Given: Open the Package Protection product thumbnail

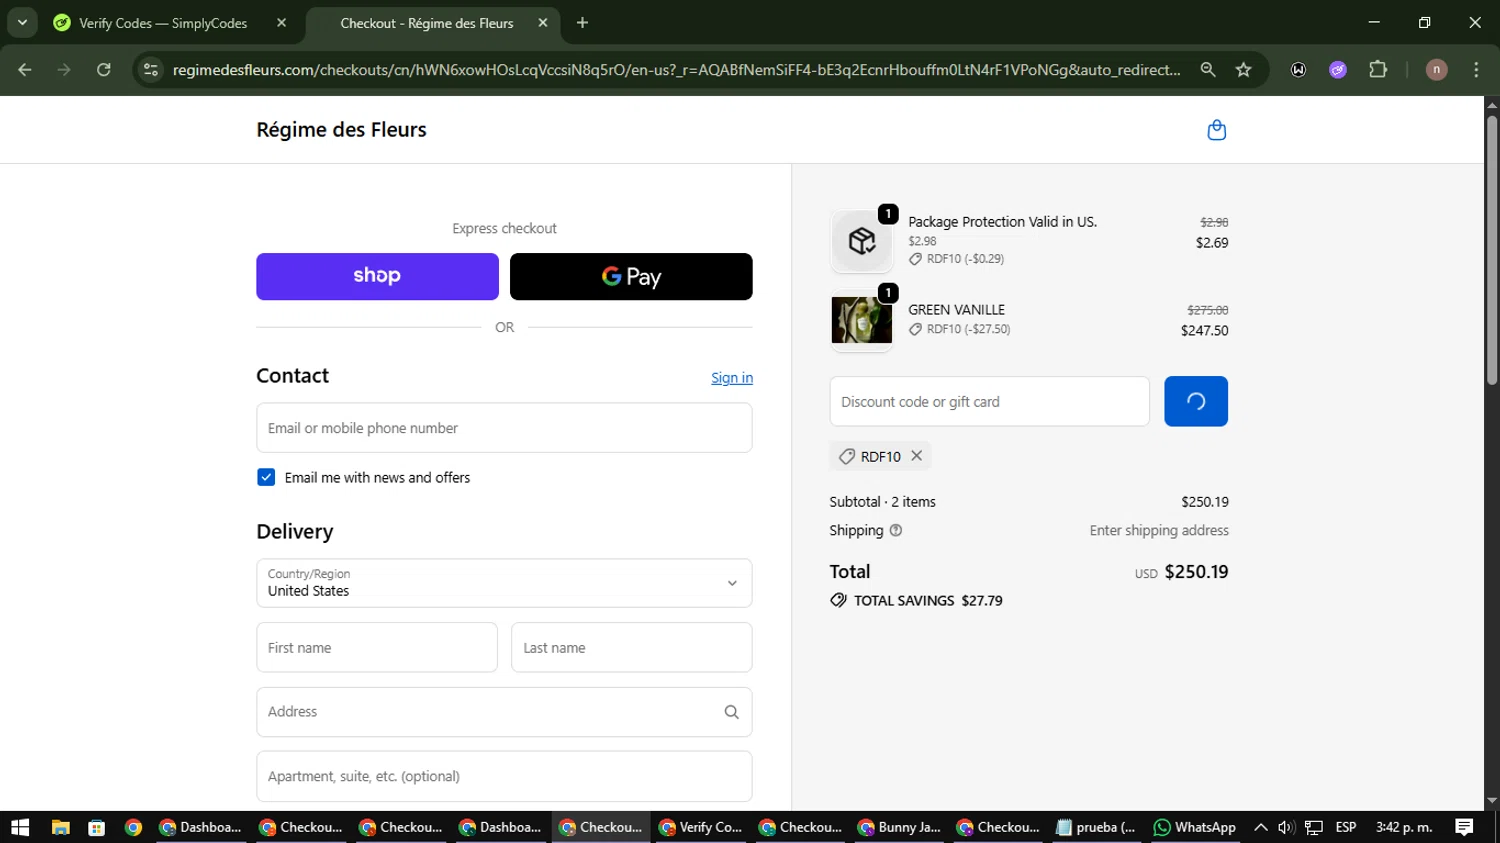Looking at the screenshot, I should tap(861, 241).
